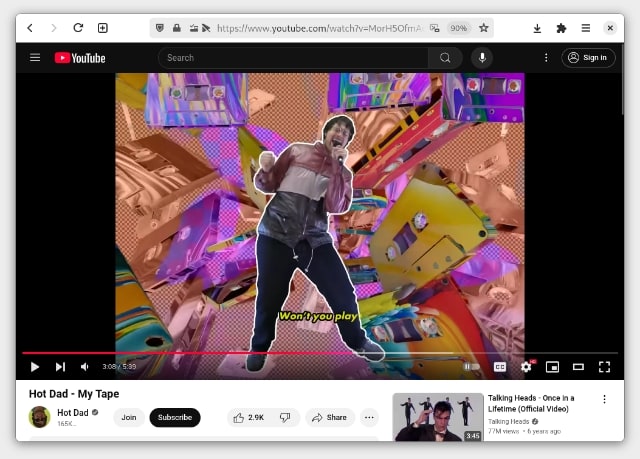Click the translate page icon in address bar
This screenshot has height=459, width=640.
435,28
